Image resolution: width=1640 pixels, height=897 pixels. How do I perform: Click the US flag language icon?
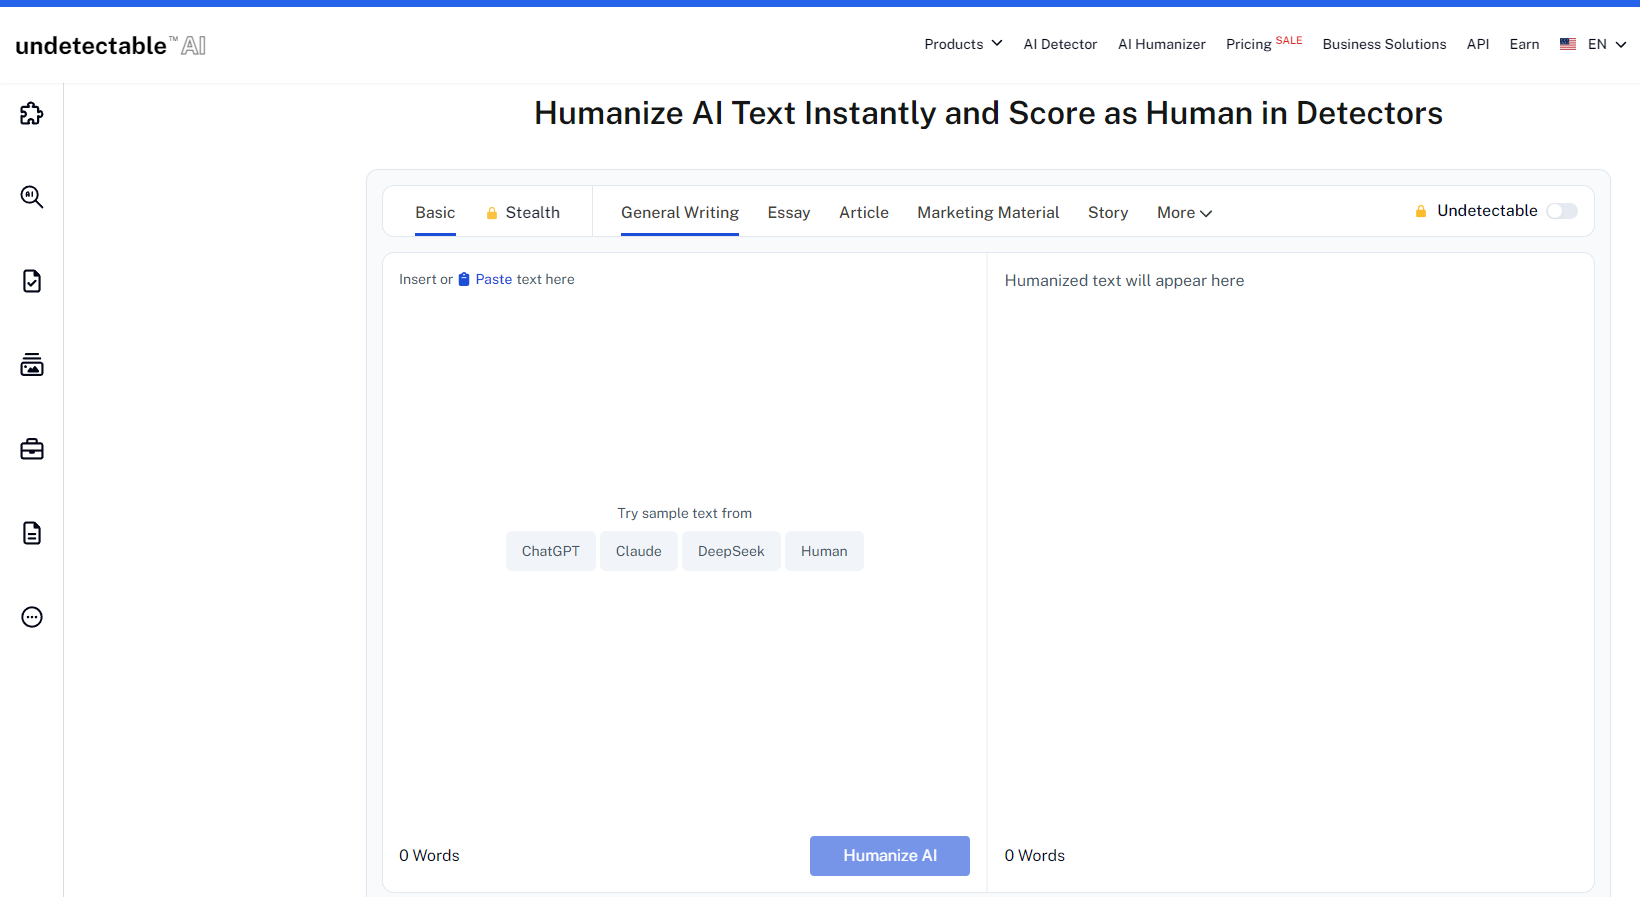[x=1568, y=44]
